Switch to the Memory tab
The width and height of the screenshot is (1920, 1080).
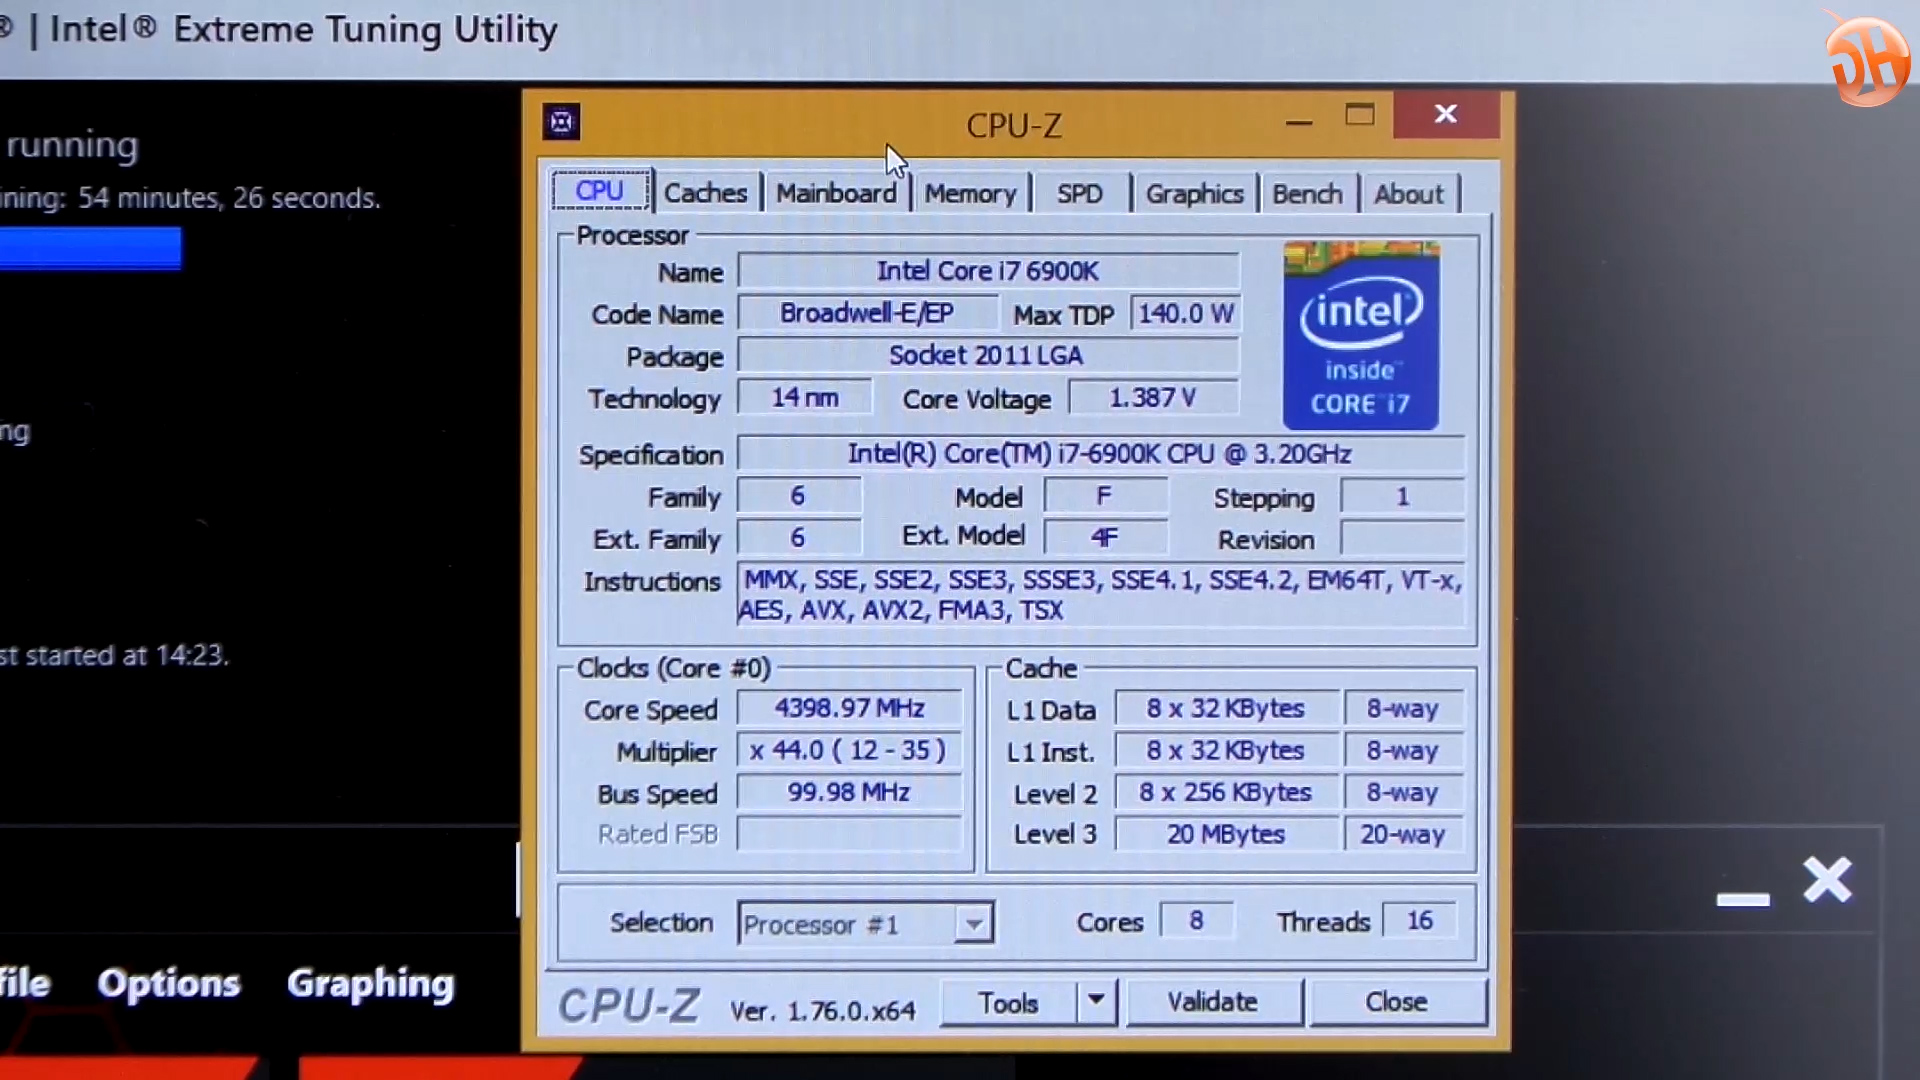(970, 194)
